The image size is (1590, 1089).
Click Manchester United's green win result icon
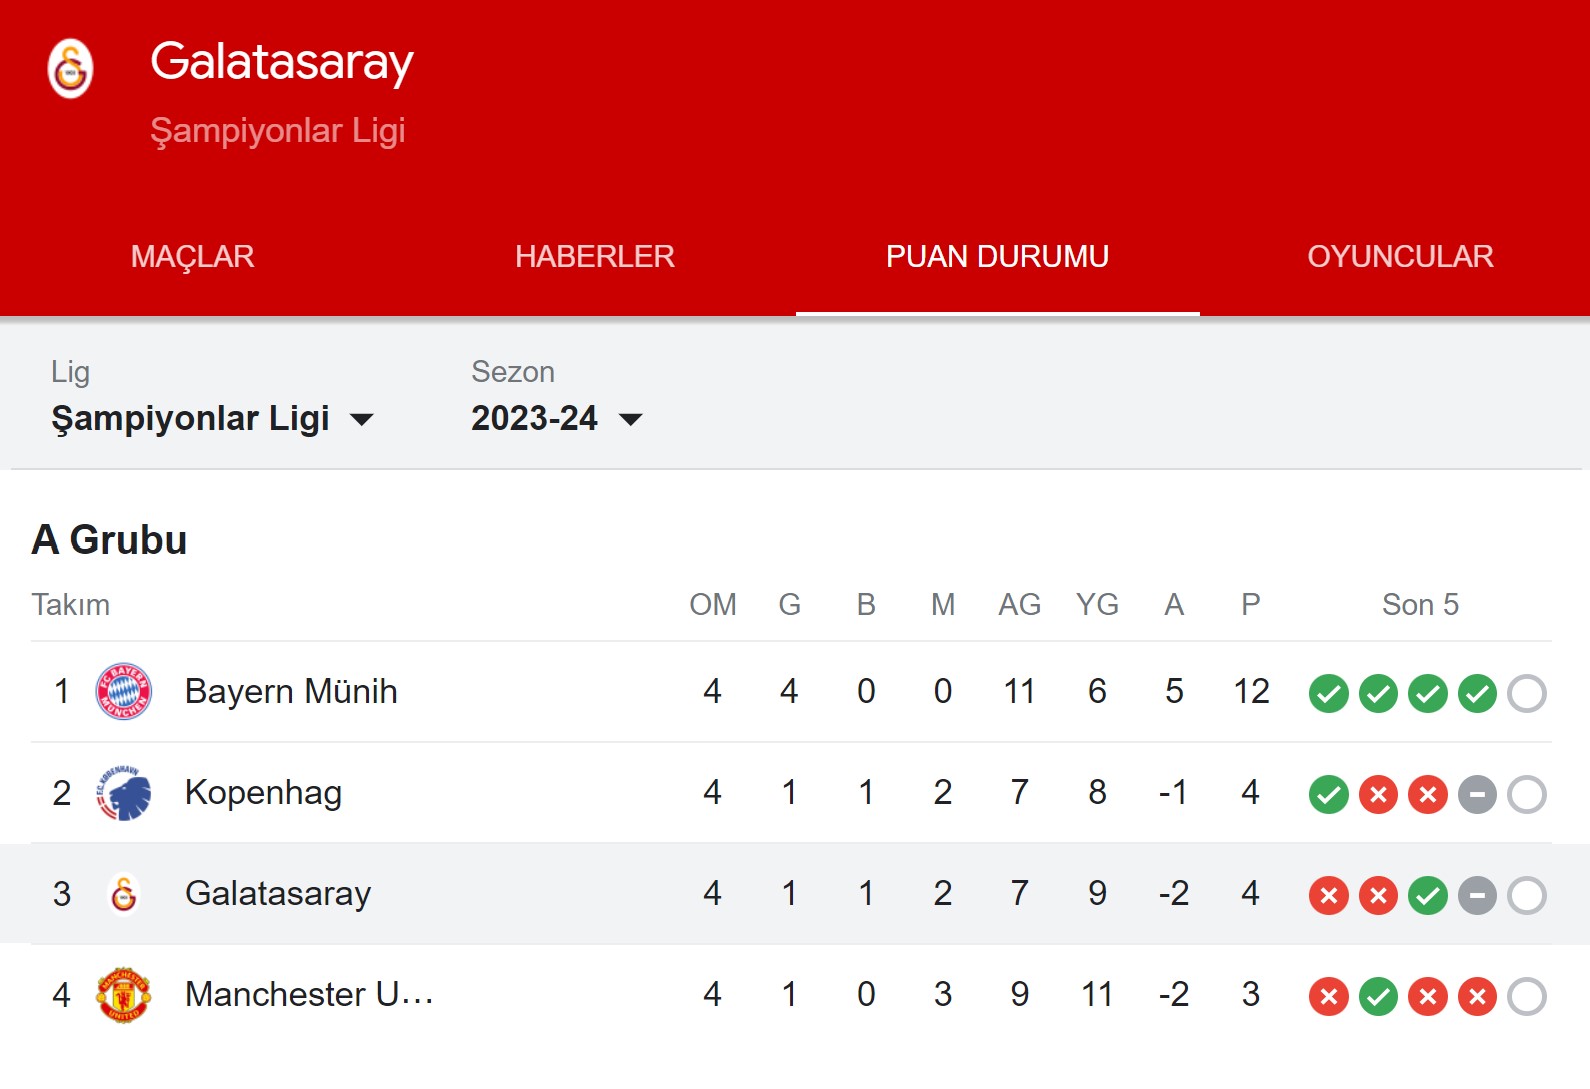point(1378,996)
